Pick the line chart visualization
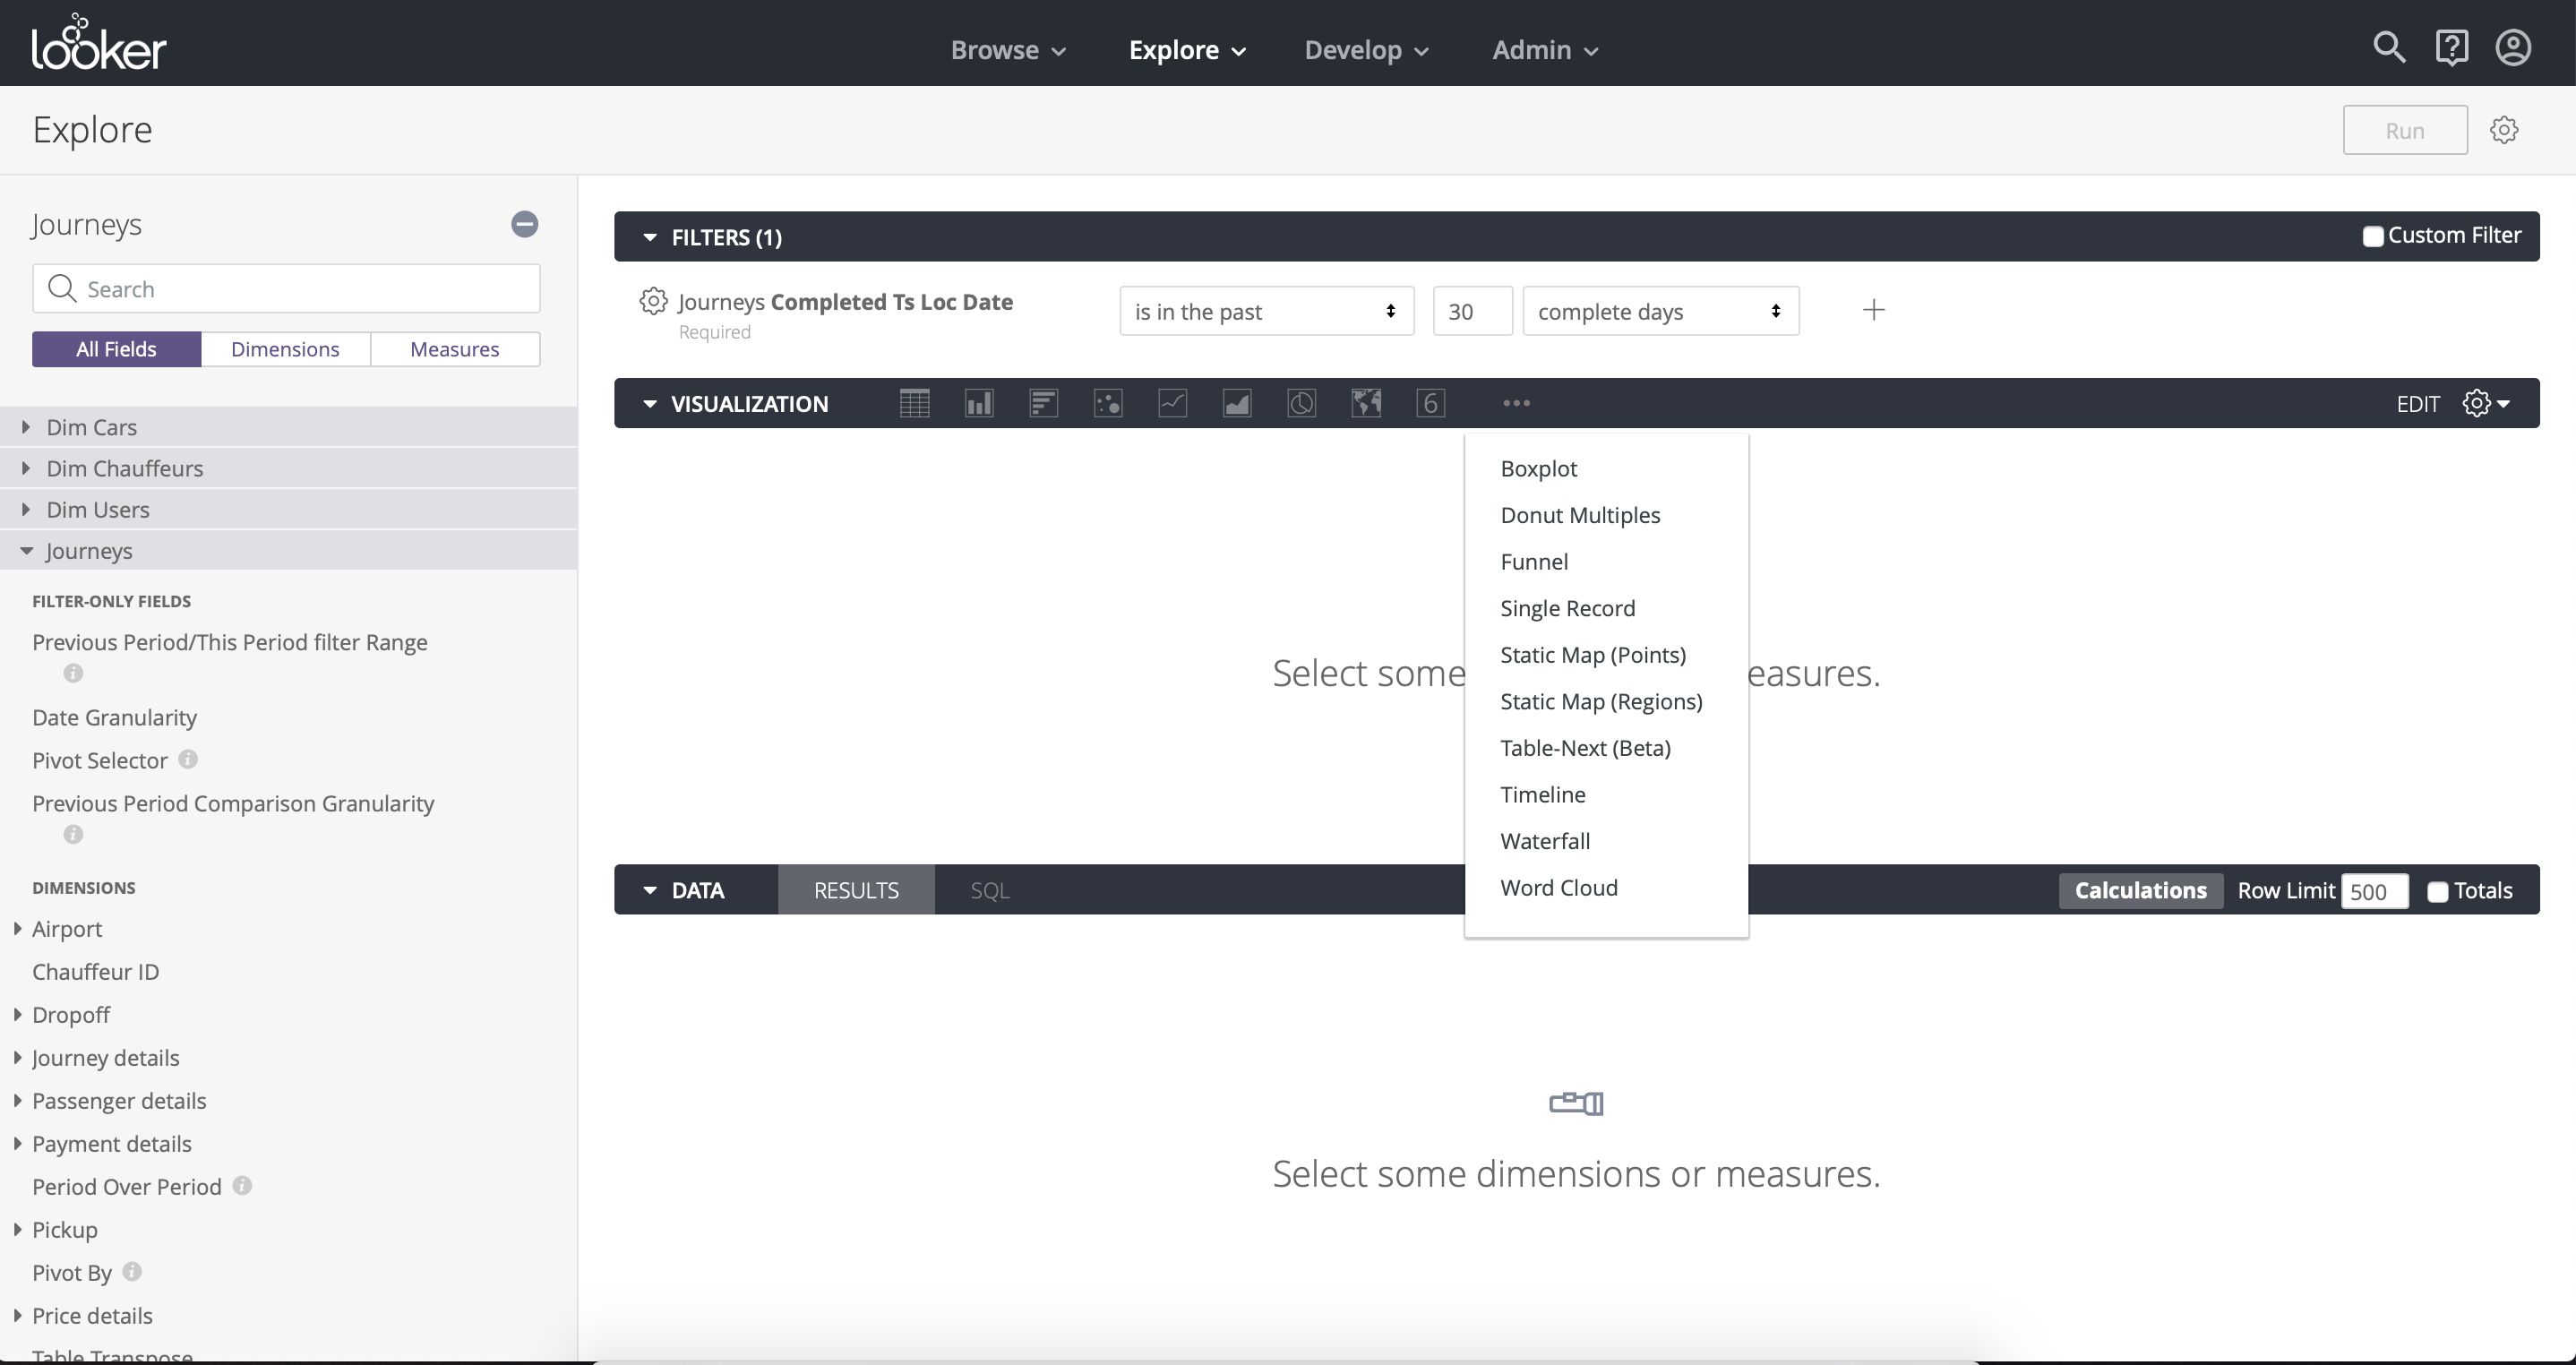The height and width of the screenshot is (1365, 2576). 1172,403
